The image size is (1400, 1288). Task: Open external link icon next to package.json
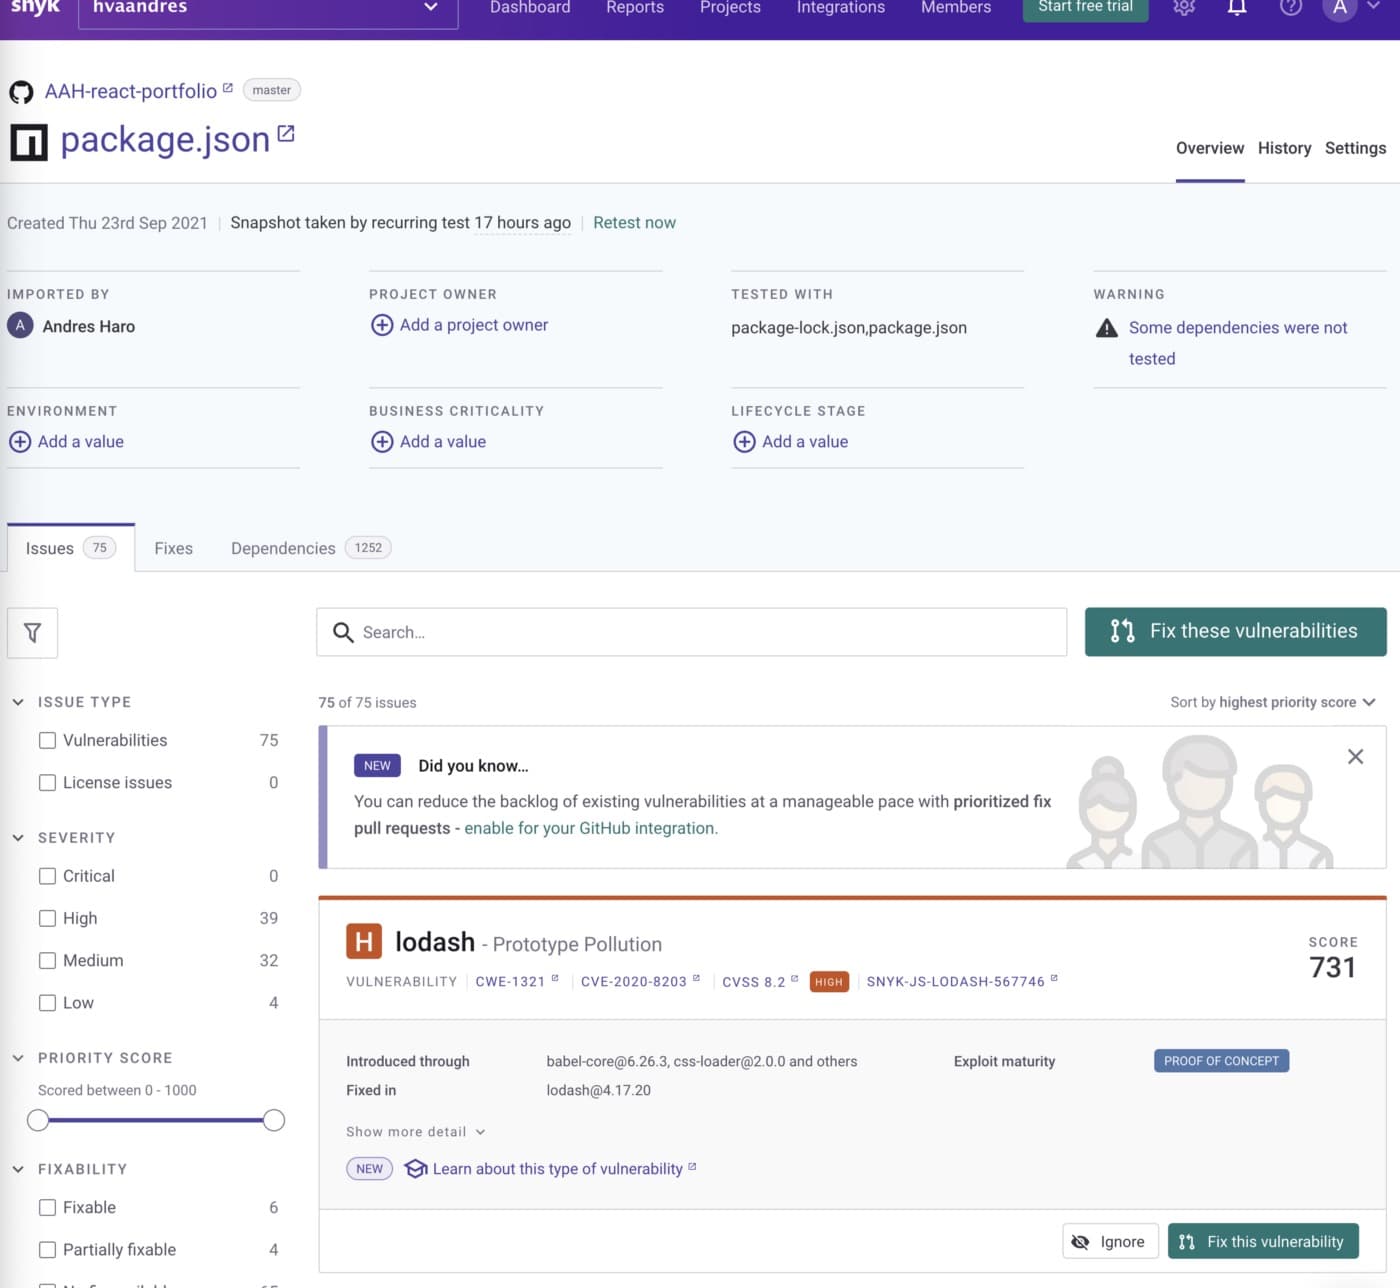point(286,133)
